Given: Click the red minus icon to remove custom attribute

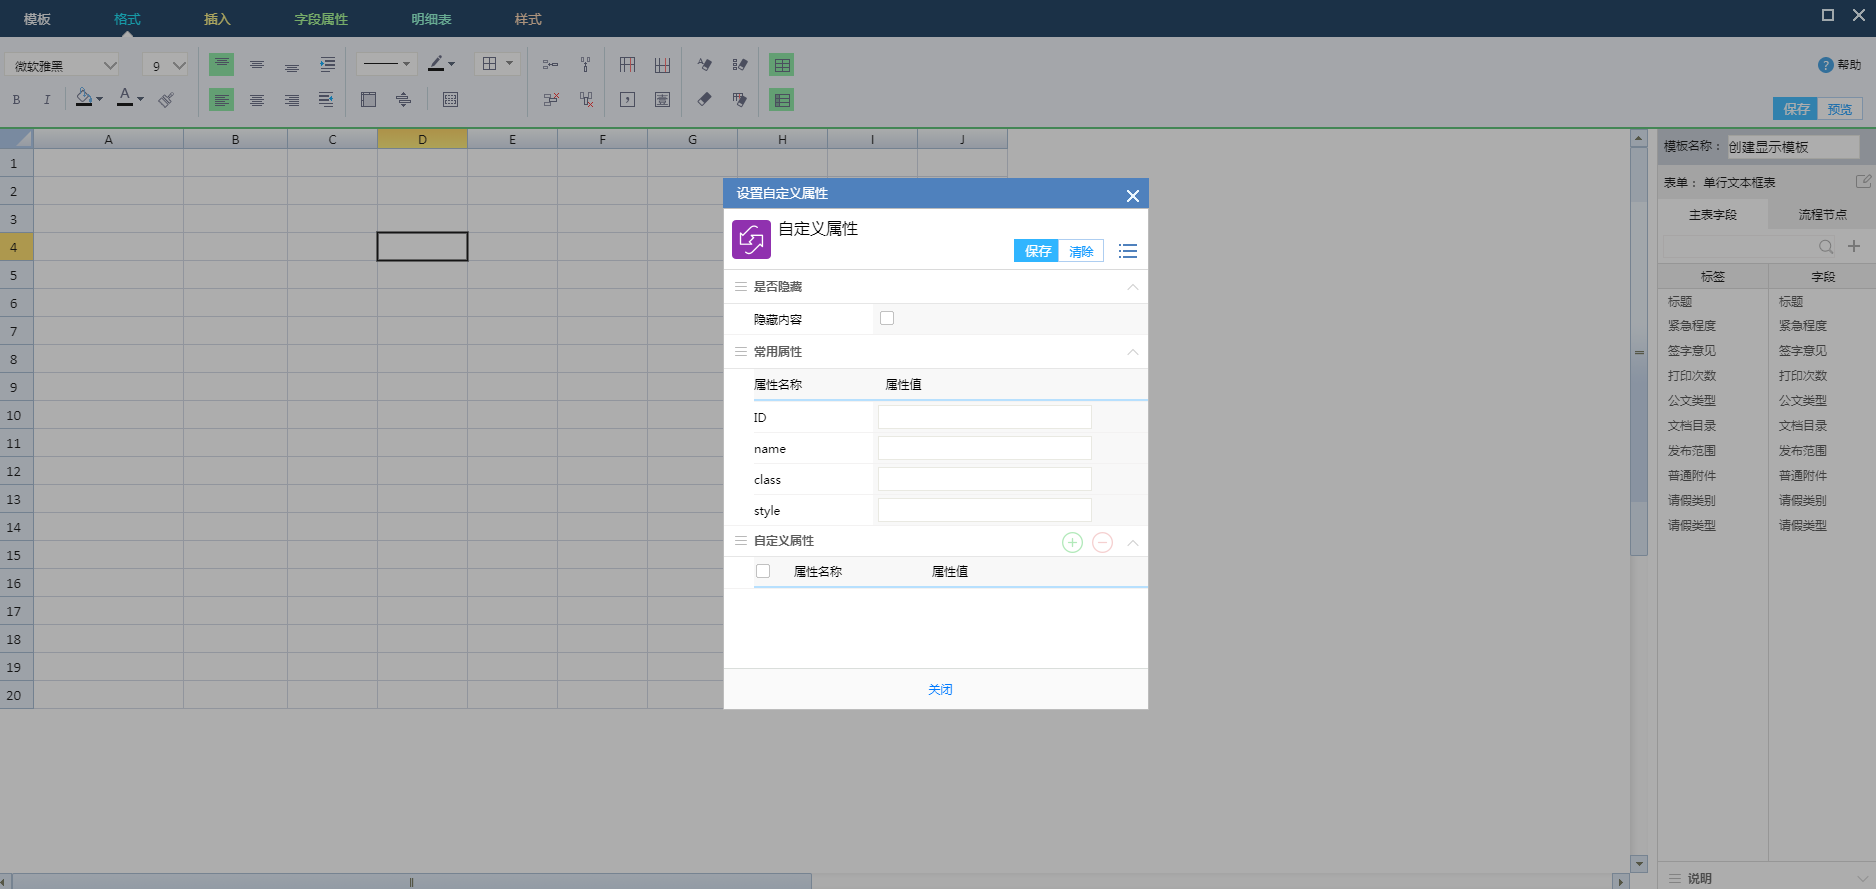Looking at the screenshot, I should 1102,542.
